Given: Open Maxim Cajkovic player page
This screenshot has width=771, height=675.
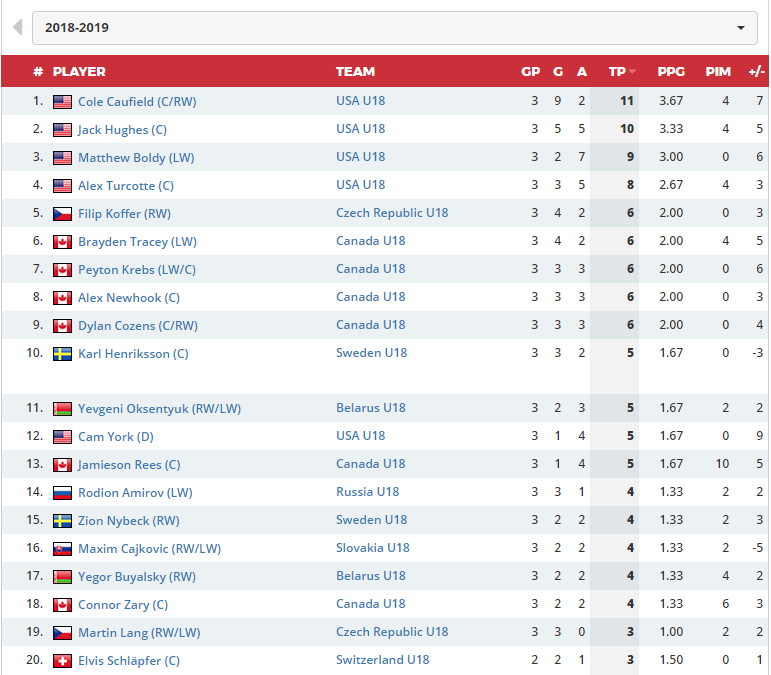Looking at the screenshot, I should pyautogui.click(x=149, y=549).
